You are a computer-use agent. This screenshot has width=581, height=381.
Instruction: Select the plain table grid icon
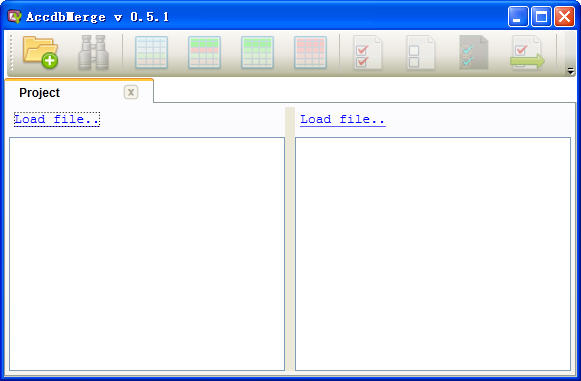click(x=152, y=52)
